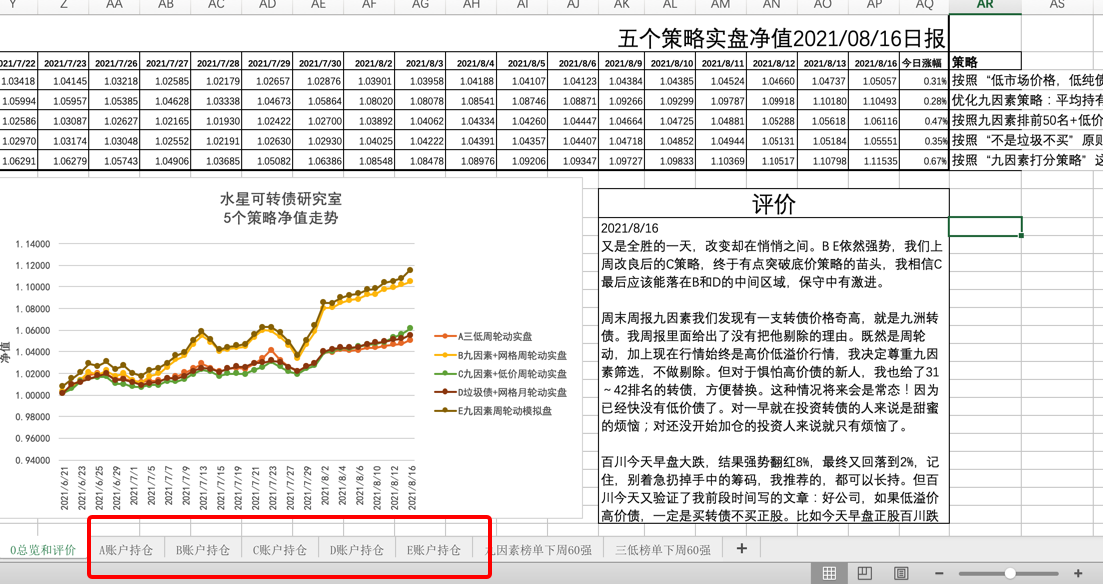Open the A账户持仓 sheet tab
The image size is (1103, 584).
click(126, 550)
